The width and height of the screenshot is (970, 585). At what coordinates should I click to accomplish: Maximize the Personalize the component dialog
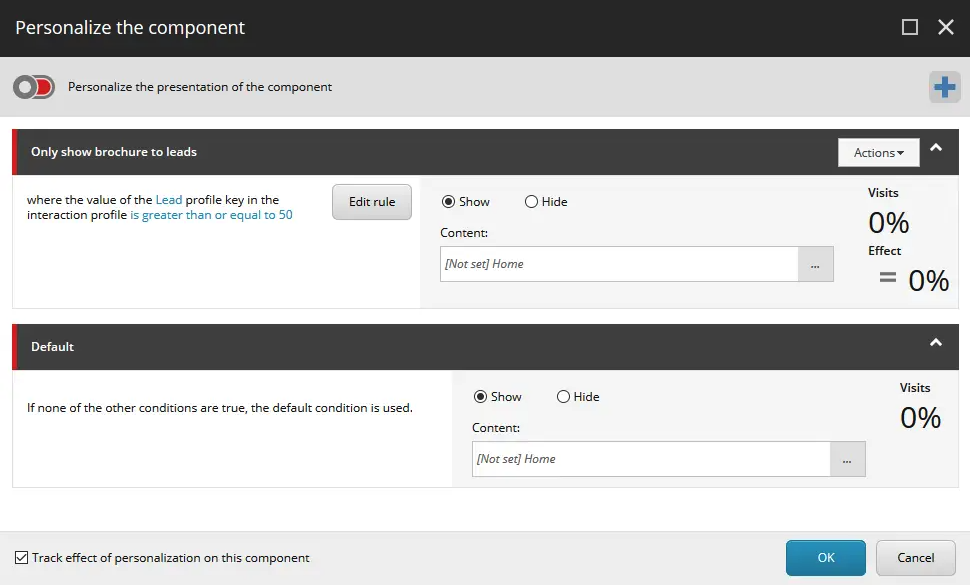tap(910, 27)
